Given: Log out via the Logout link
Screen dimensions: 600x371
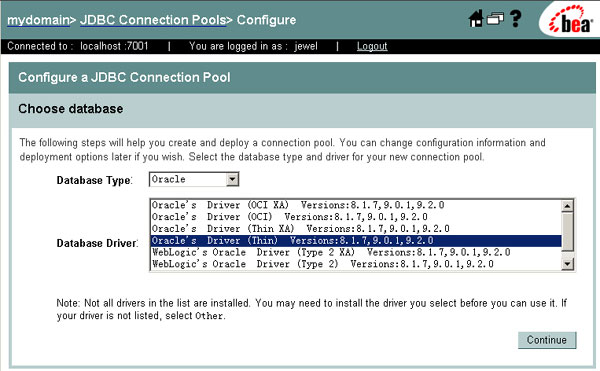Looking at the screenshot, I should pos(372,46).
